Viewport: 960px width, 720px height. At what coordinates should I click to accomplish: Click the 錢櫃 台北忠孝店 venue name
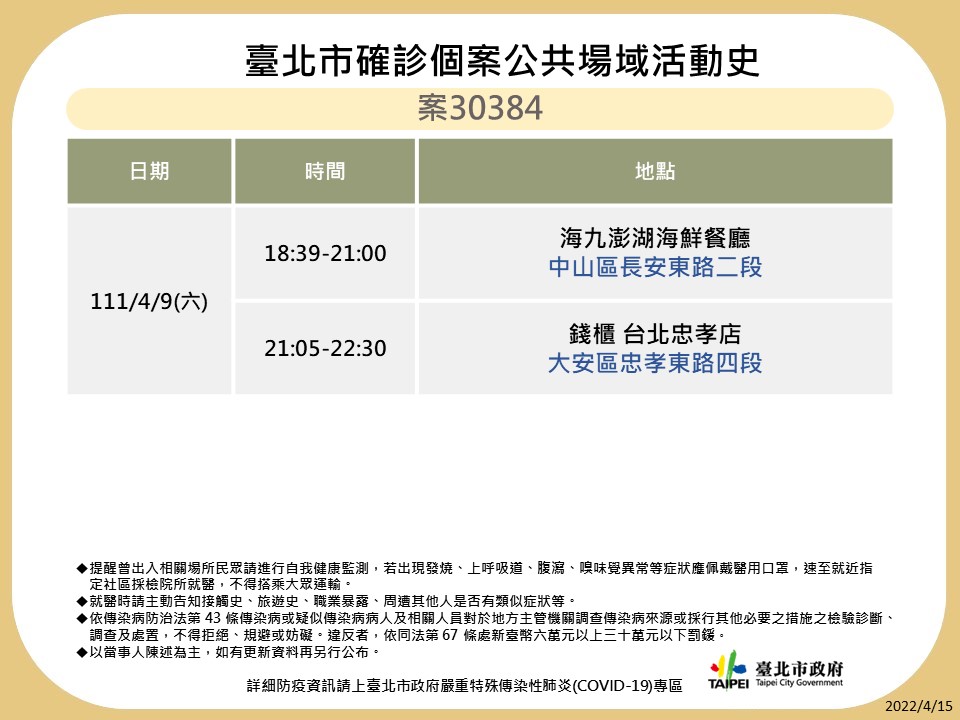655,333
